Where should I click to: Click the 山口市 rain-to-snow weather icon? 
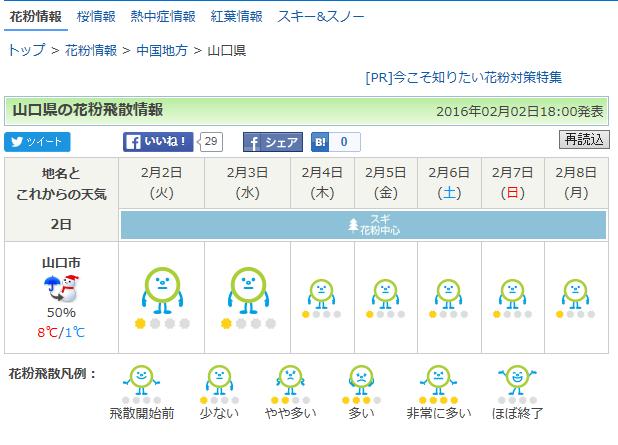[x=61, y=289]
